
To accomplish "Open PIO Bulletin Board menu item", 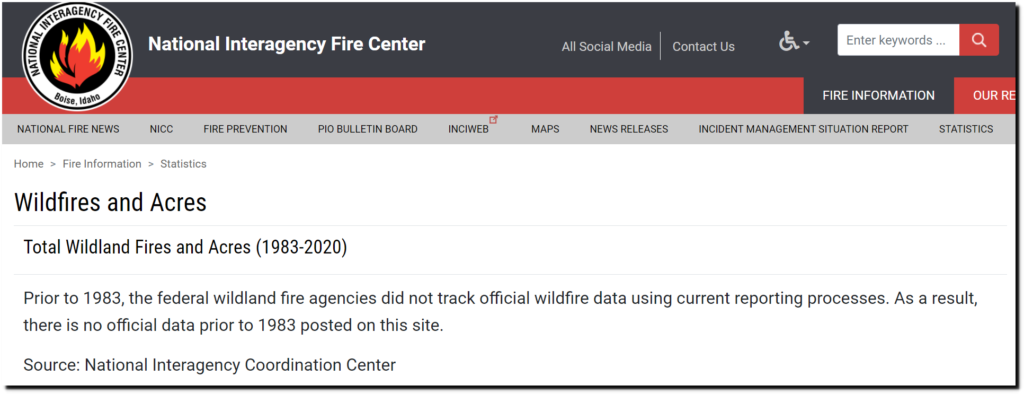I will coord(368,129).
